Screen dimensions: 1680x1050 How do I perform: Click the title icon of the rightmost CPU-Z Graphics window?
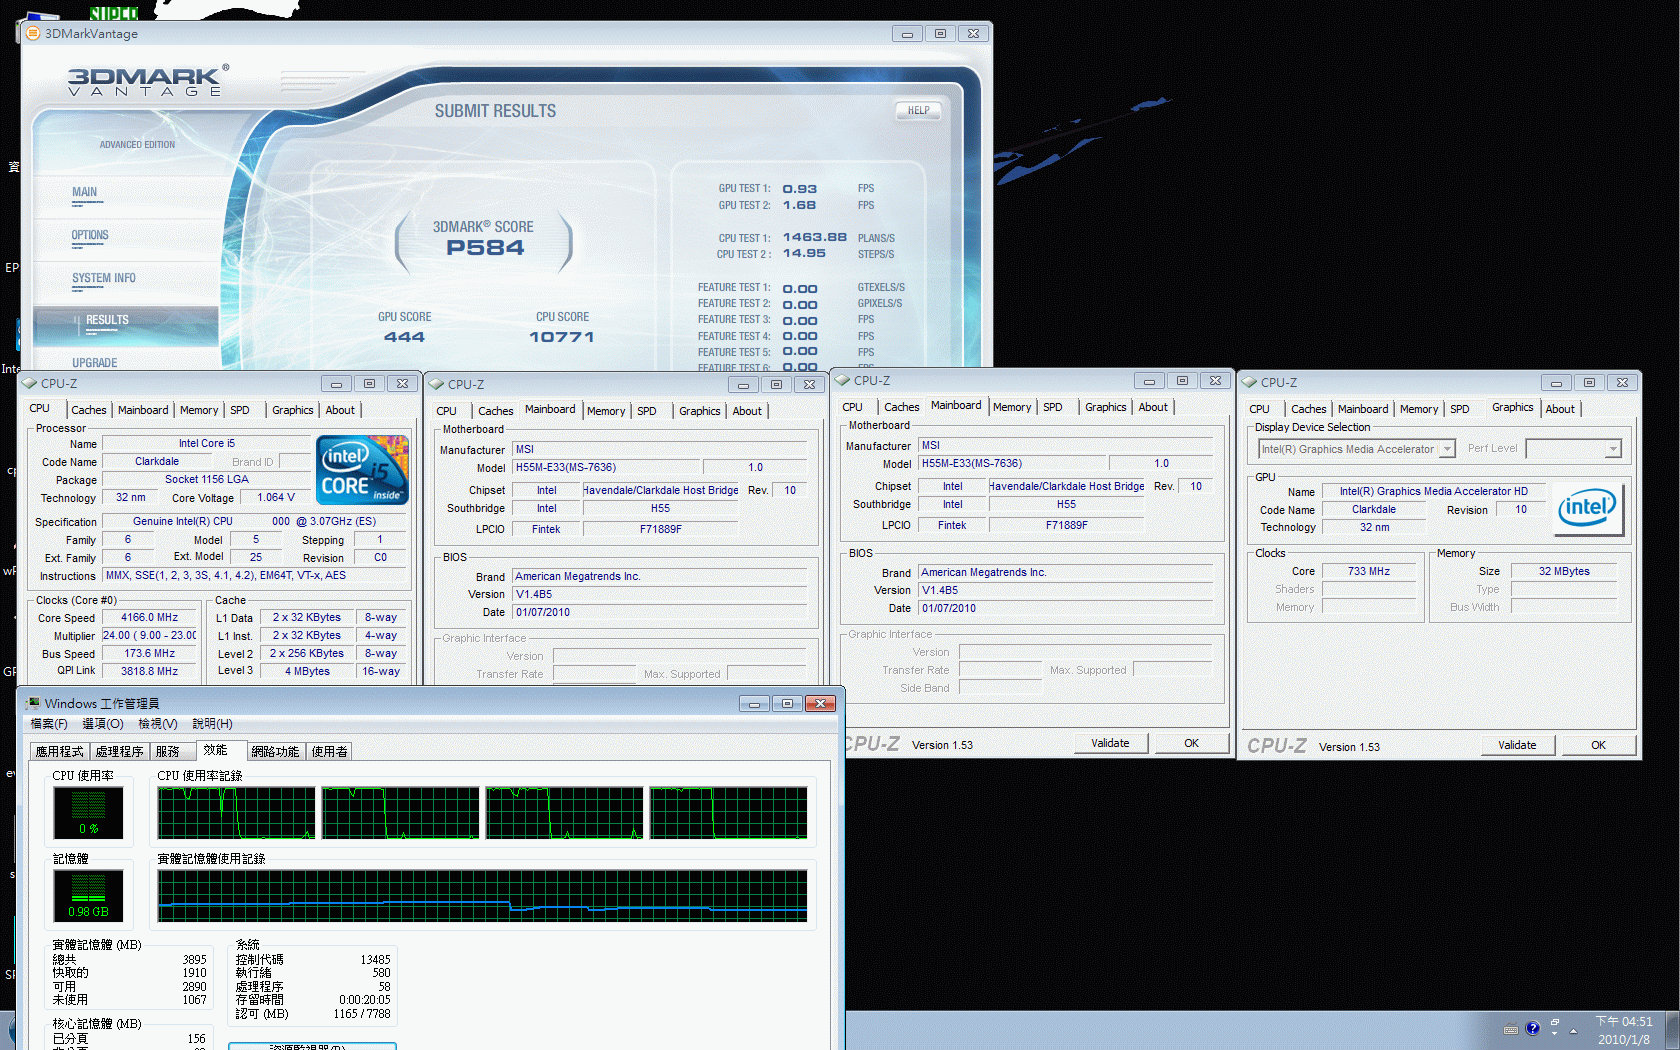(1249, 382)
